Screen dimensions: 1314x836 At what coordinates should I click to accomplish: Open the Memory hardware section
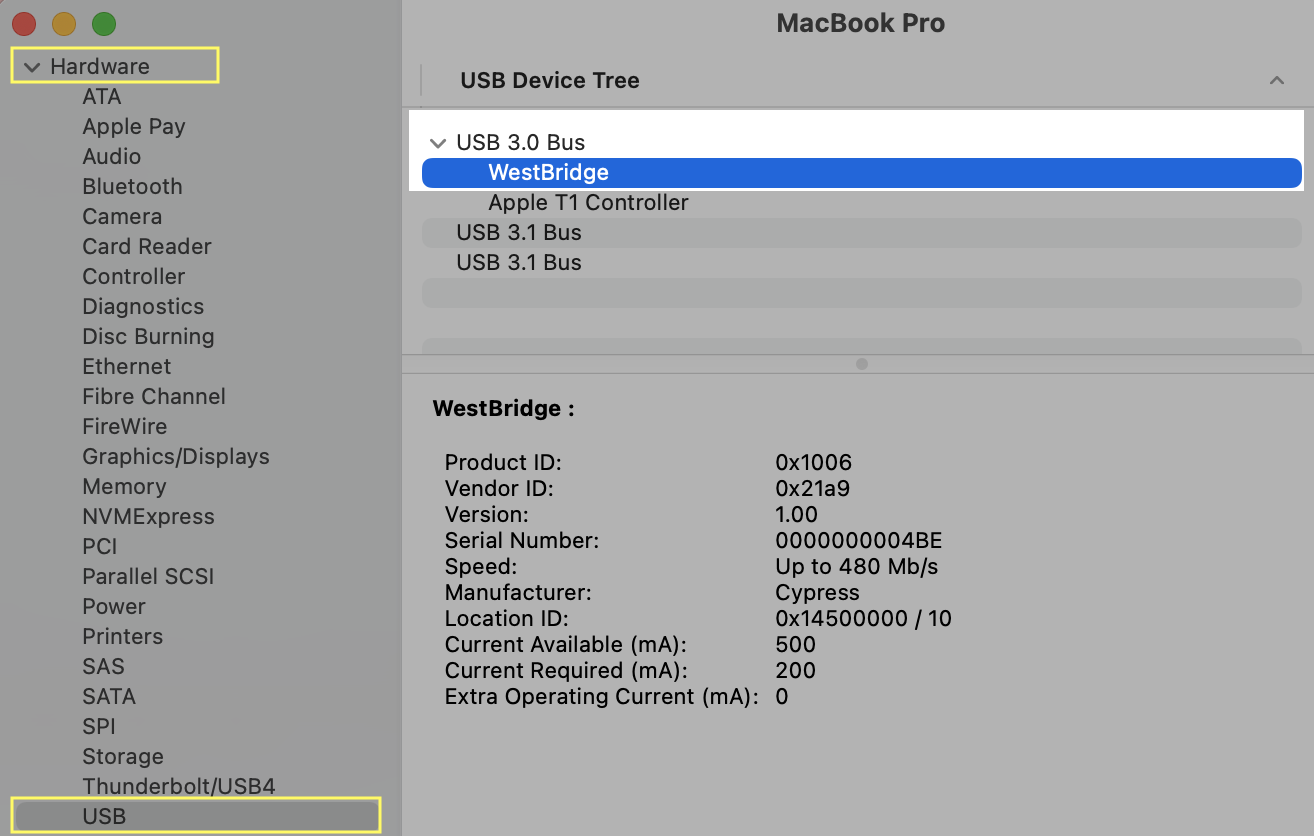[124, 486]
